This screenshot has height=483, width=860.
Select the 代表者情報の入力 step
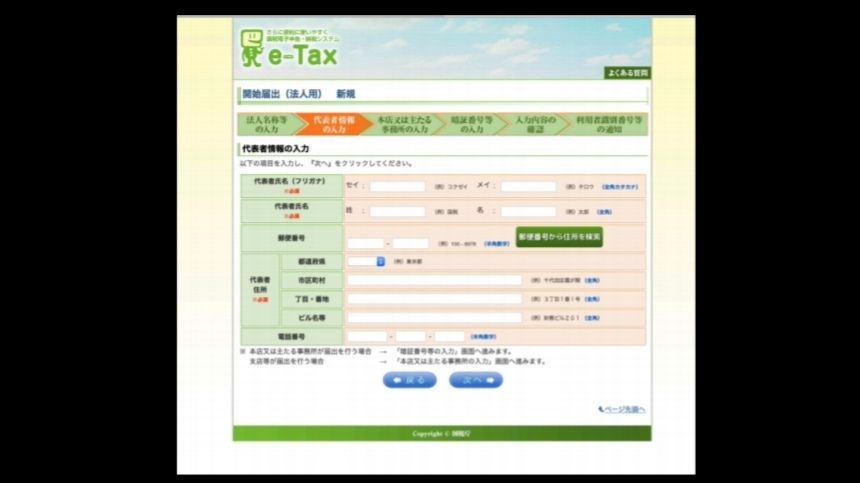tap(334, 124)
